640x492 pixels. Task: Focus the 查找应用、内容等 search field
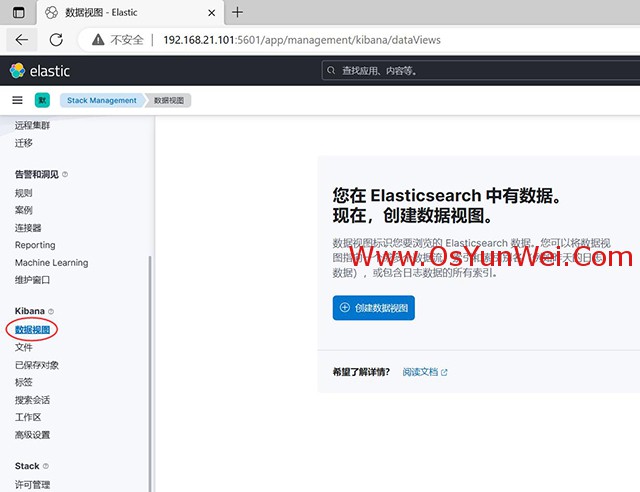point(481,71)
